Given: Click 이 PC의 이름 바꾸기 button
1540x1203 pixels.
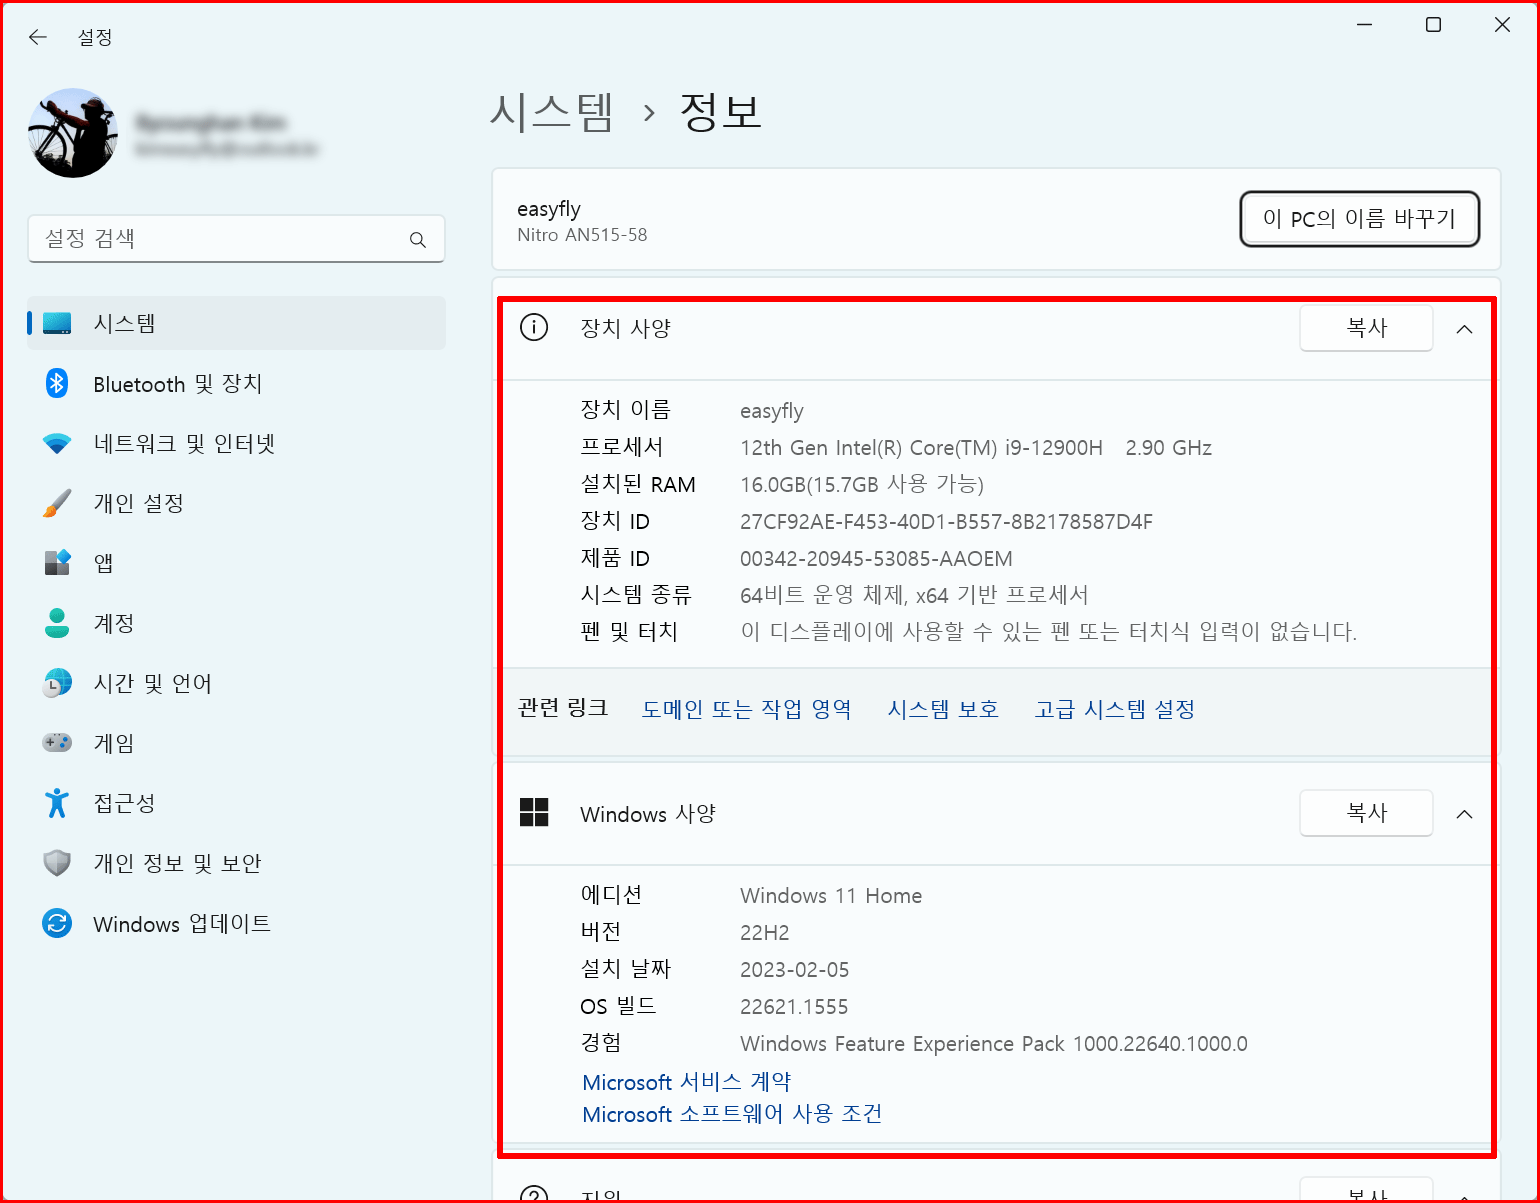Looking at the screenshot, I should coord(1359,218).
